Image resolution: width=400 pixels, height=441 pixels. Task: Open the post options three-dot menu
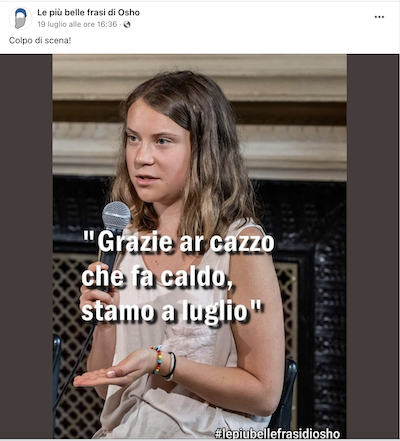pos(379,17)
